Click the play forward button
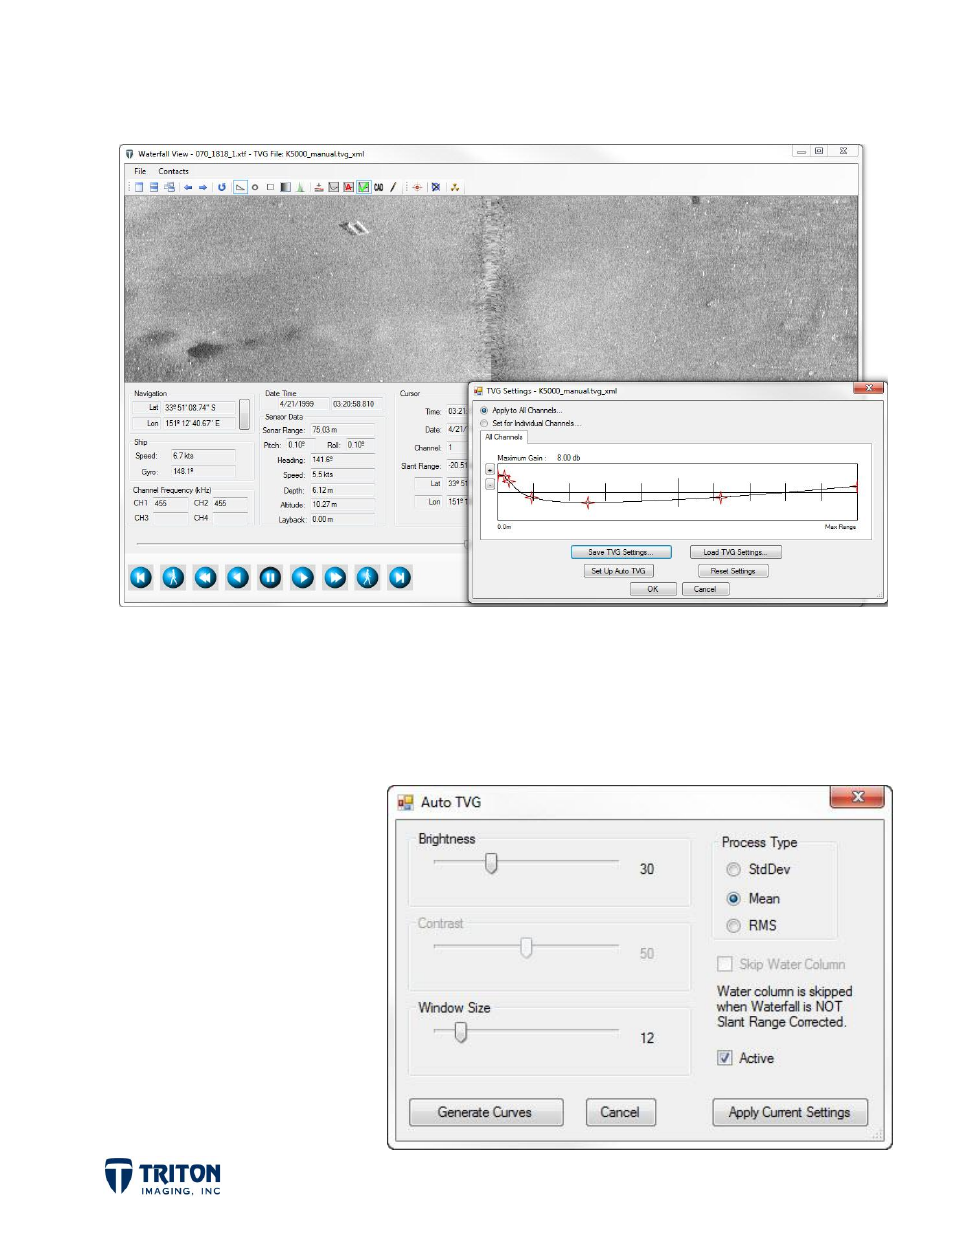 tap(303, 577)
